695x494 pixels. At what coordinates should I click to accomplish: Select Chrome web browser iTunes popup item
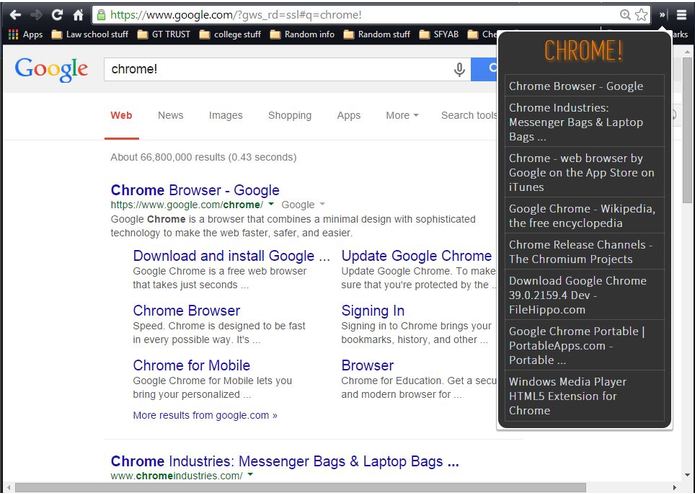[x=584, y=172]
